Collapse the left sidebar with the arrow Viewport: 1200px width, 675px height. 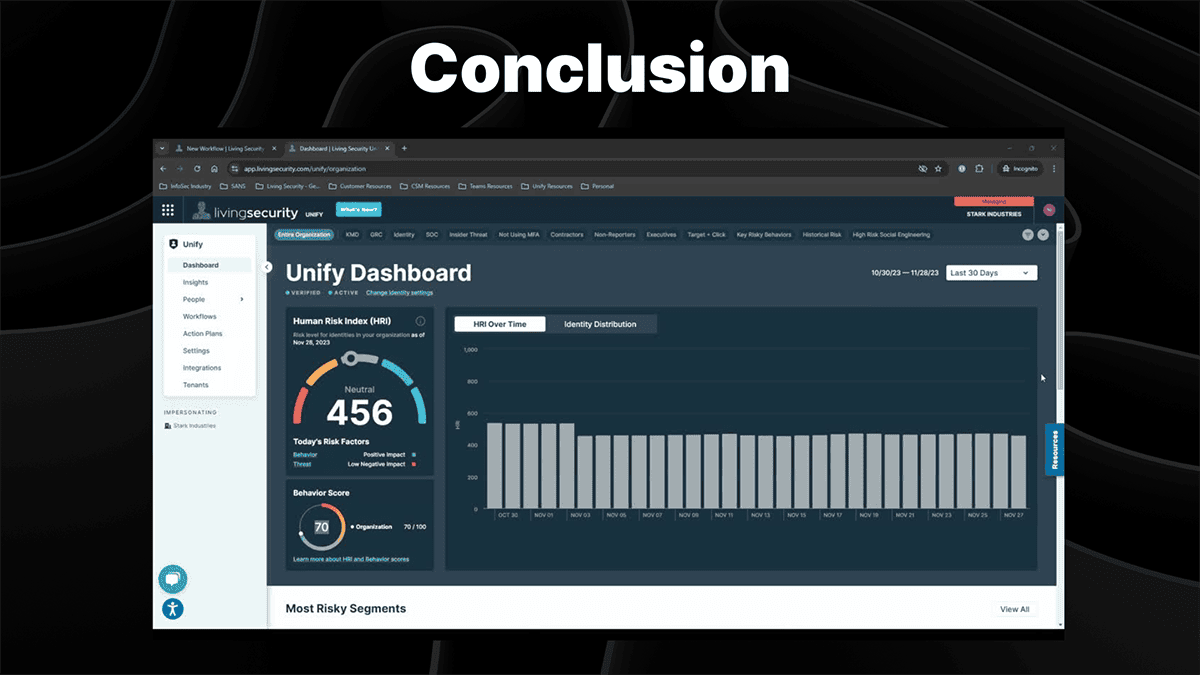pos(267,267)
